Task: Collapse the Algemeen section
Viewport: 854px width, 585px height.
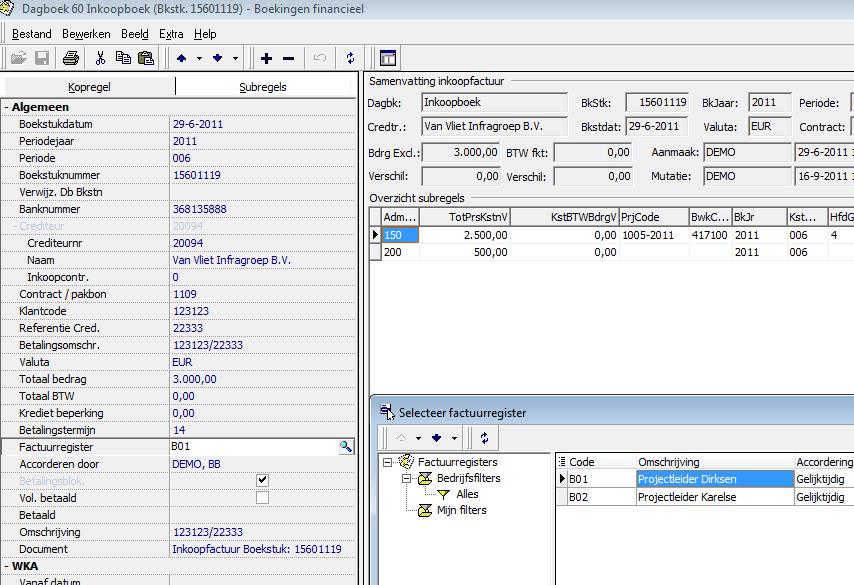Action: pos(7,107)
